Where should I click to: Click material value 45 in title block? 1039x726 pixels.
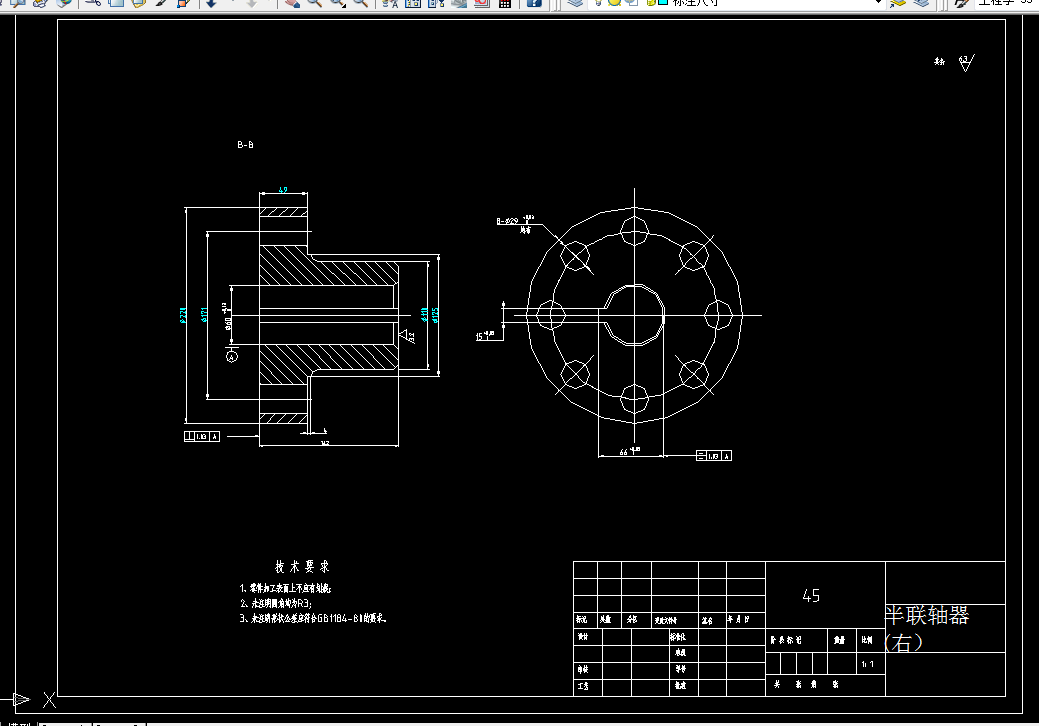(811, 596)
